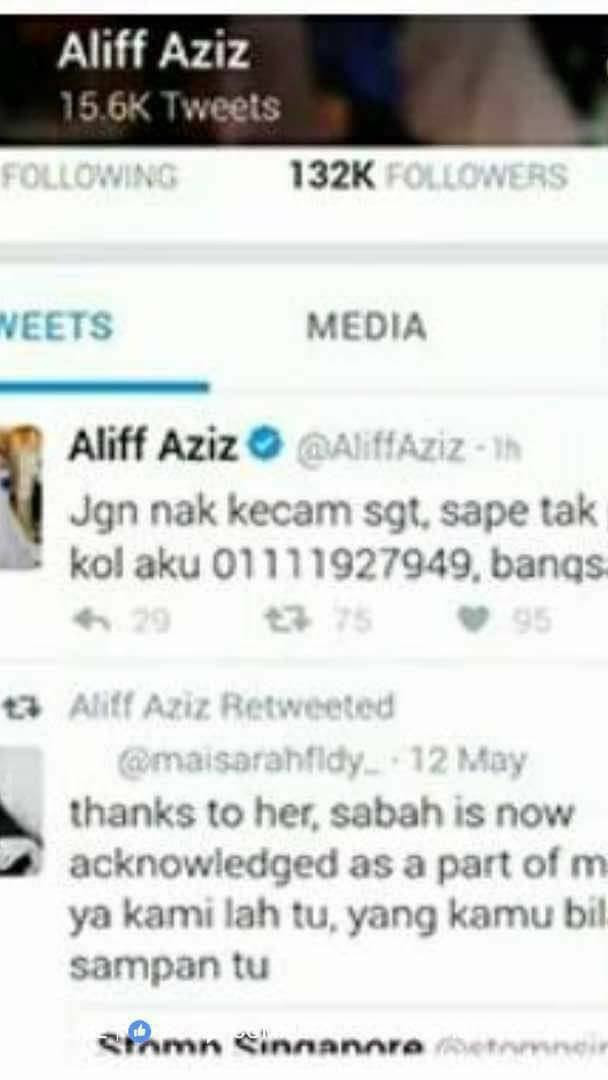Viewport: 608px width, 1080px height.
Task: Select the Tweets tab
Action: [x=56, y=326]
